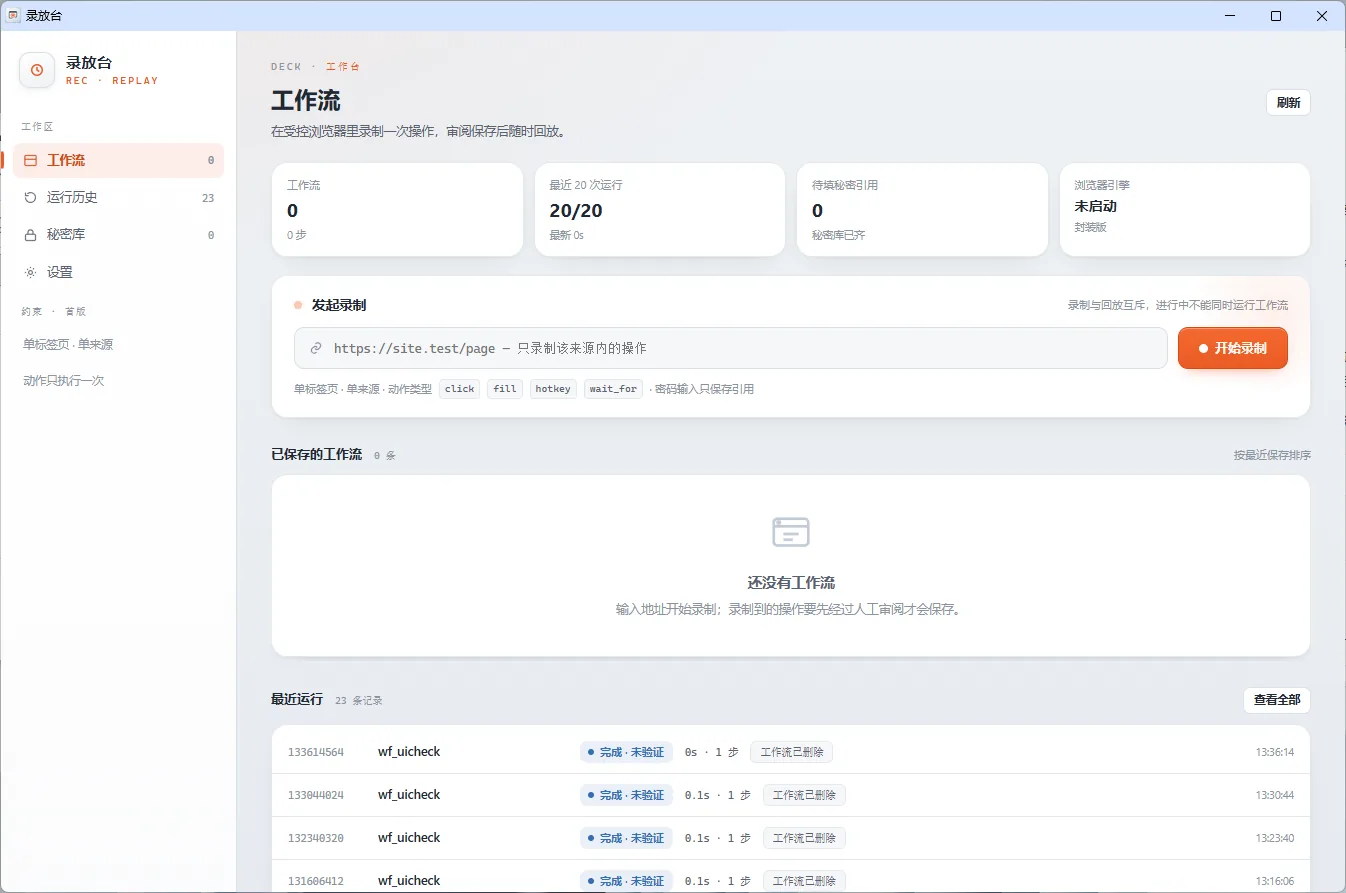1346x893 pixels.
Task: Click the "fill" action type chip
Action: (505, 389)
